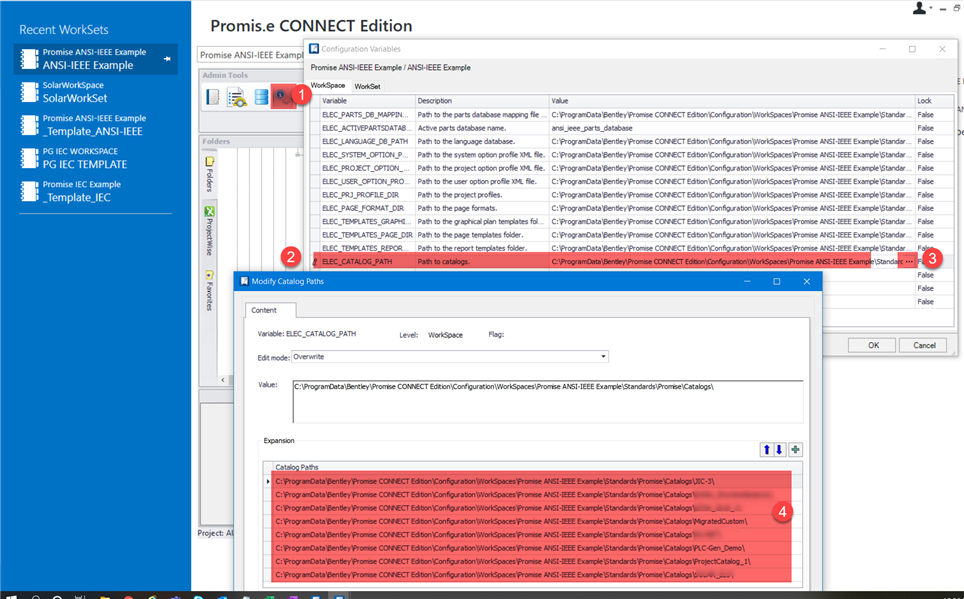The image size is (964, 599).
Task: Move selected catalog path down
Action: point(778,449)
